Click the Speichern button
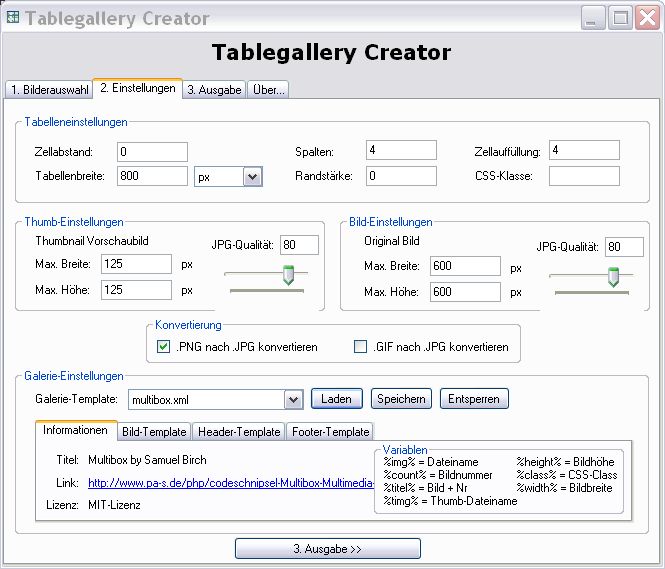The width and height of the screenshot is (665, 569). 402,399
